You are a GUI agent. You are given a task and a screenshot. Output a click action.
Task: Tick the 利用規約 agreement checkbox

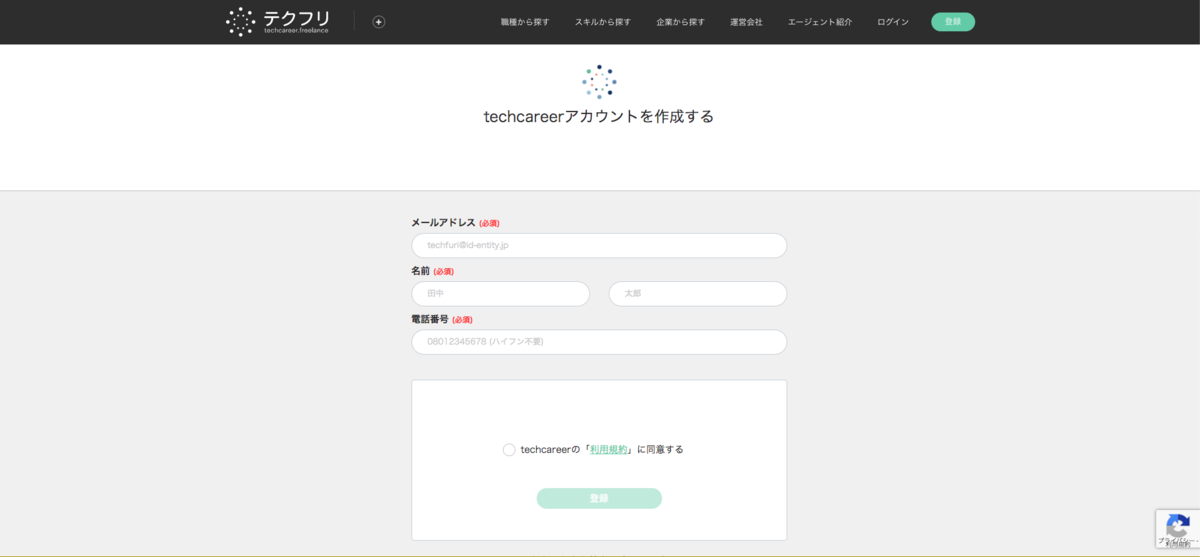(509, 450)
